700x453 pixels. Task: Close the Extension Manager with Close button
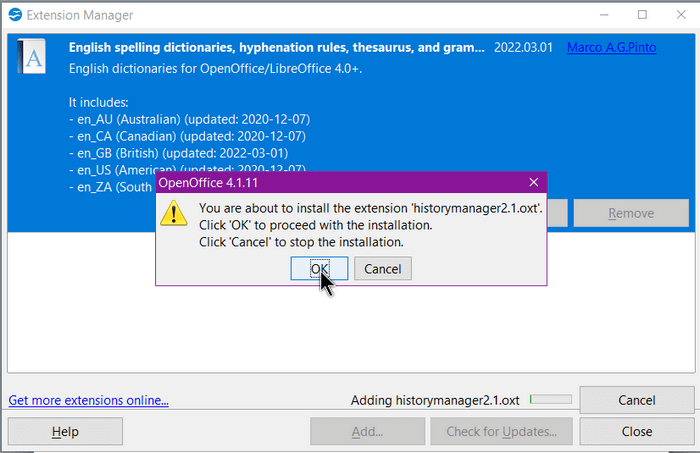637,432
